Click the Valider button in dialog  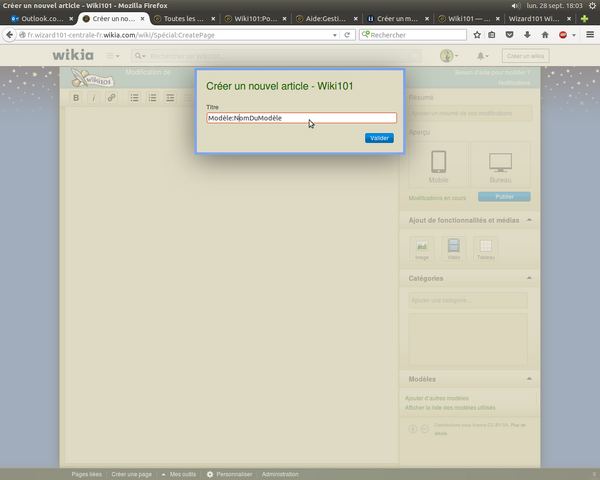379,138
